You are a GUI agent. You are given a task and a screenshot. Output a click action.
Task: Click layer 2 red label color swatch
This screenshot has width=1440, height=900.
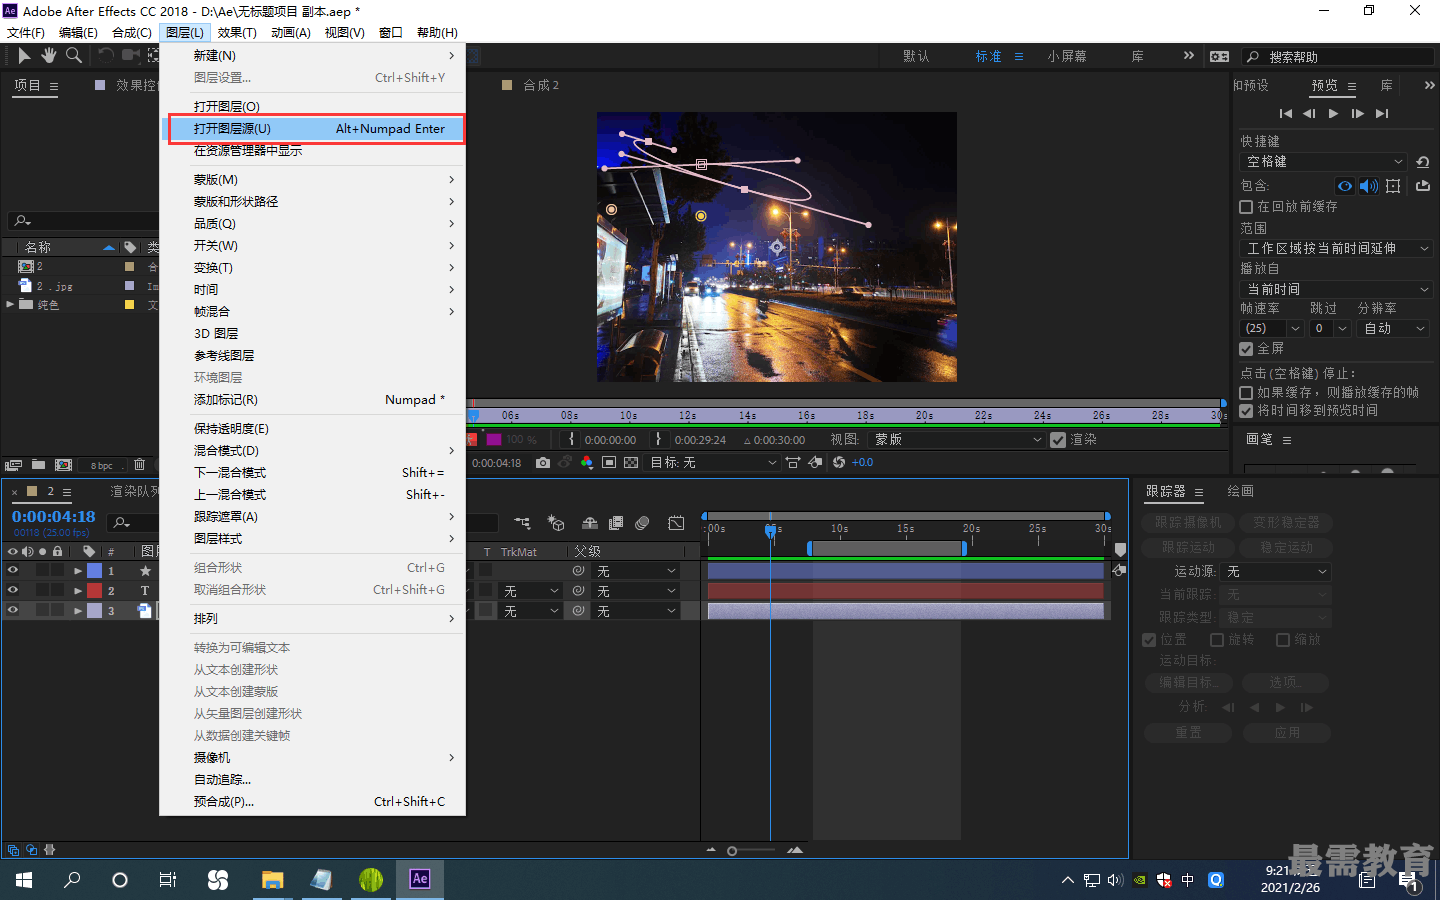94,591
